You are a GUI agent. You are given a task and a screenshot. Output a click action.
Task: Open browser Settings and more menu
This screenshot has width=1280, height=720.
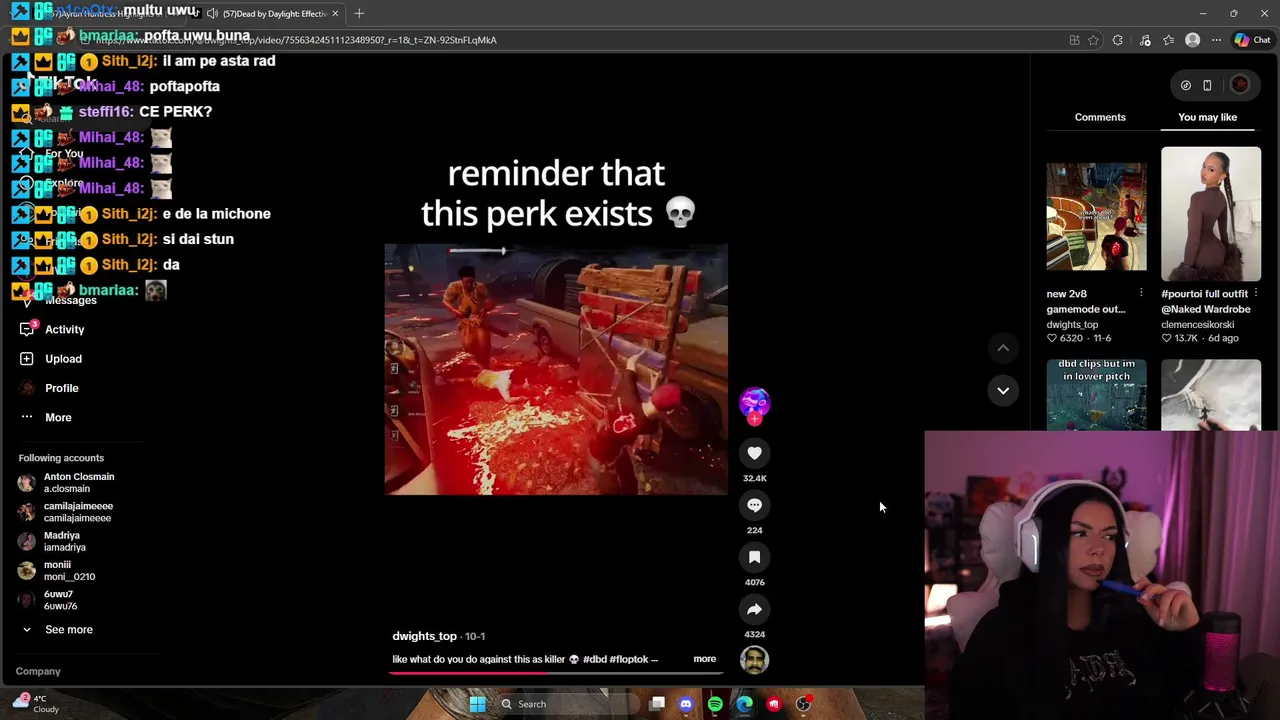[1216, 40]
